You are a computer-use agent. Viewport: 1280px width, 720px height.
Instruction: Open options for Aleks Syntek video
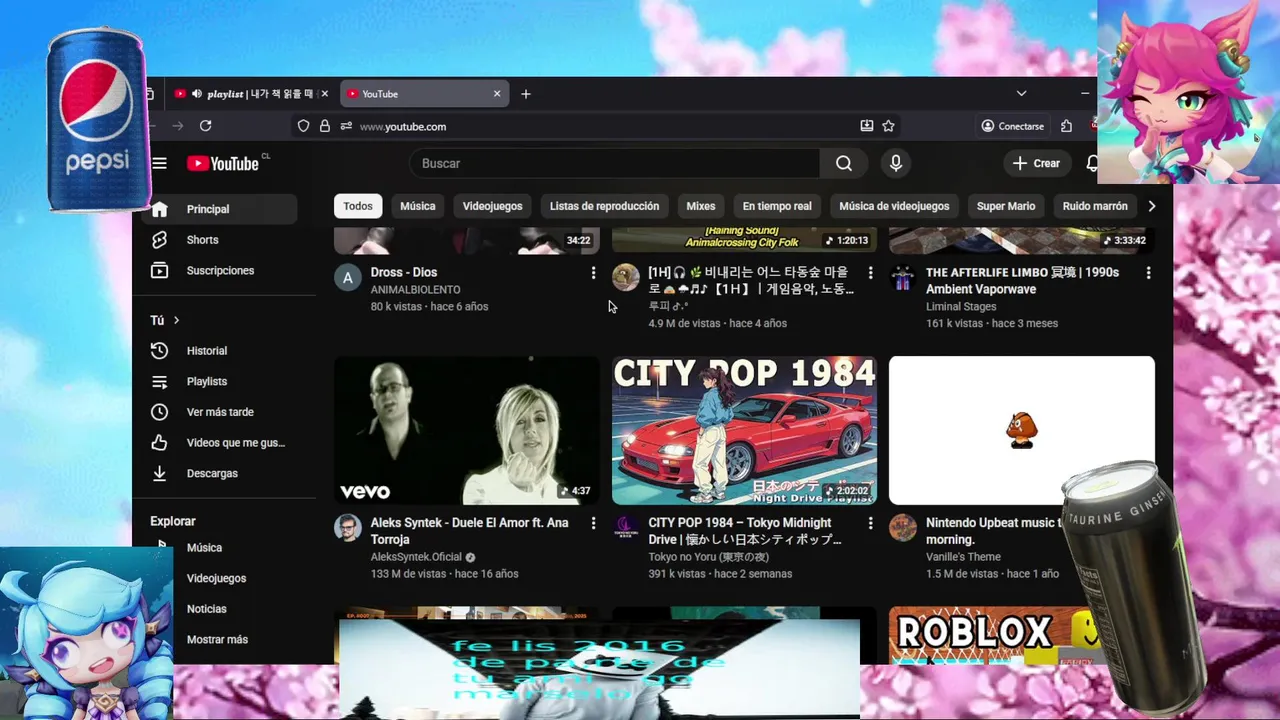coord(593,523)
